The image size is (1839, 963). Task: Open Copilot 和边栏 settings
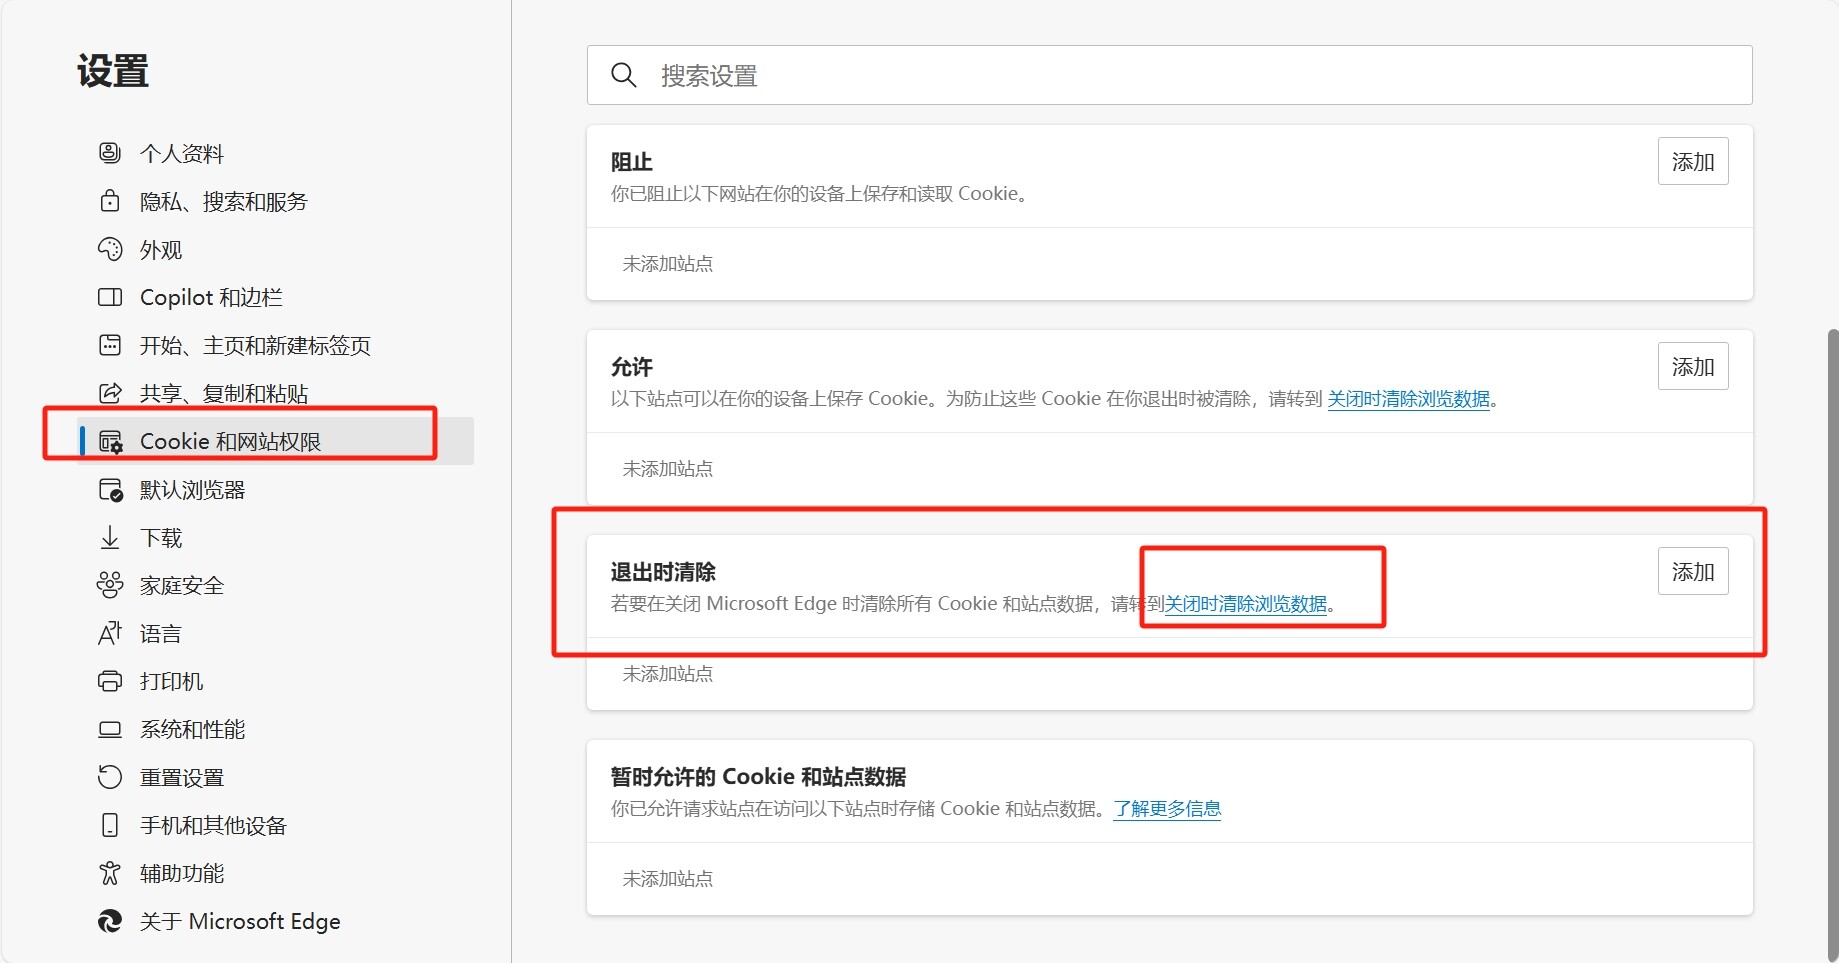275,297
